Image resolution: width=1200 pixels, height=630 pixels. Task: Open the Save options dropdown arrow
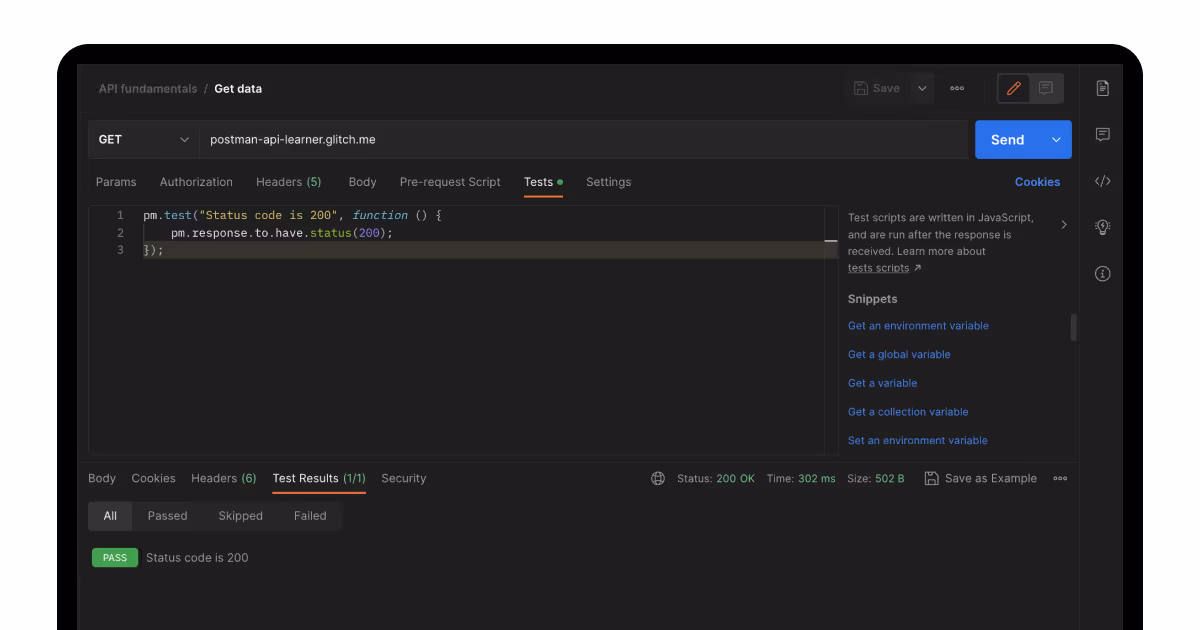[x=922, y=88]
